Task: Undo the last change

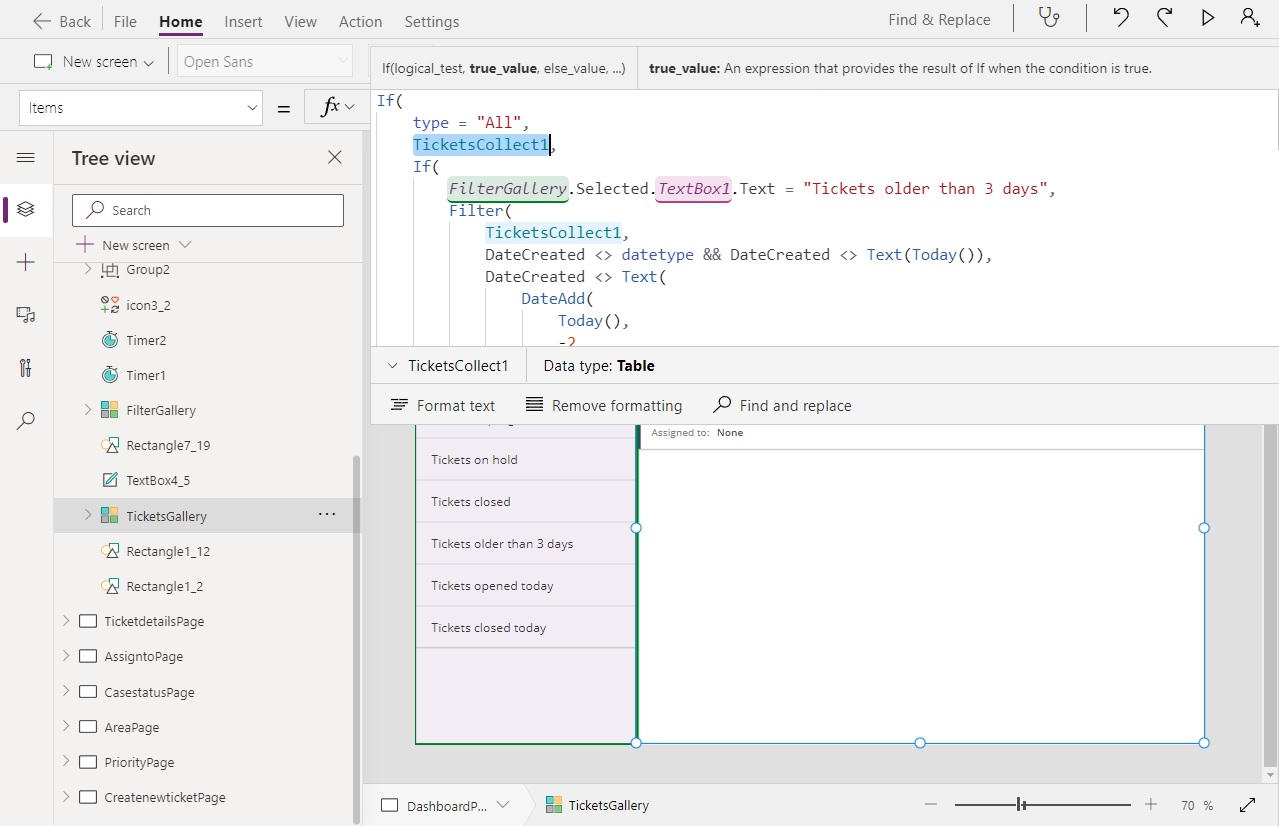Action: [x=1120, y=18]
